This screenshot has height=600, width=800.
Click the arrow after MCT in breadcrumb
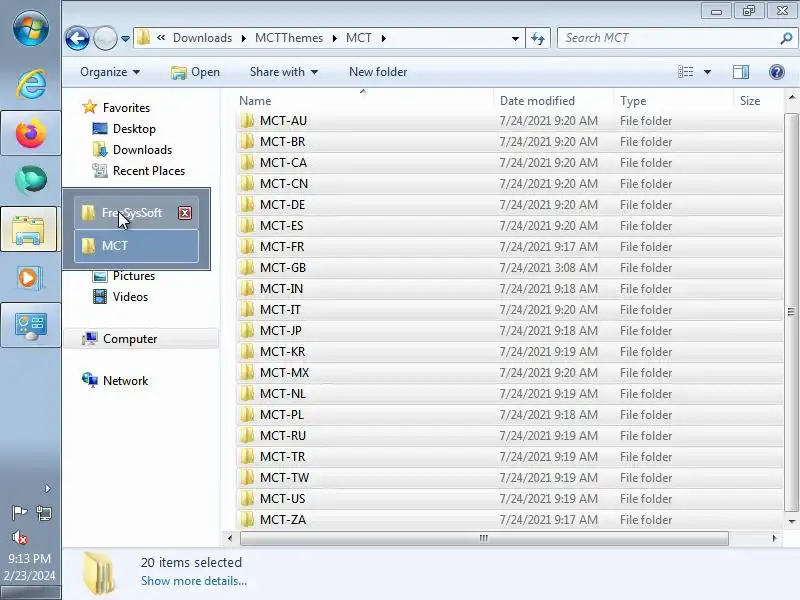click(383, 39)
